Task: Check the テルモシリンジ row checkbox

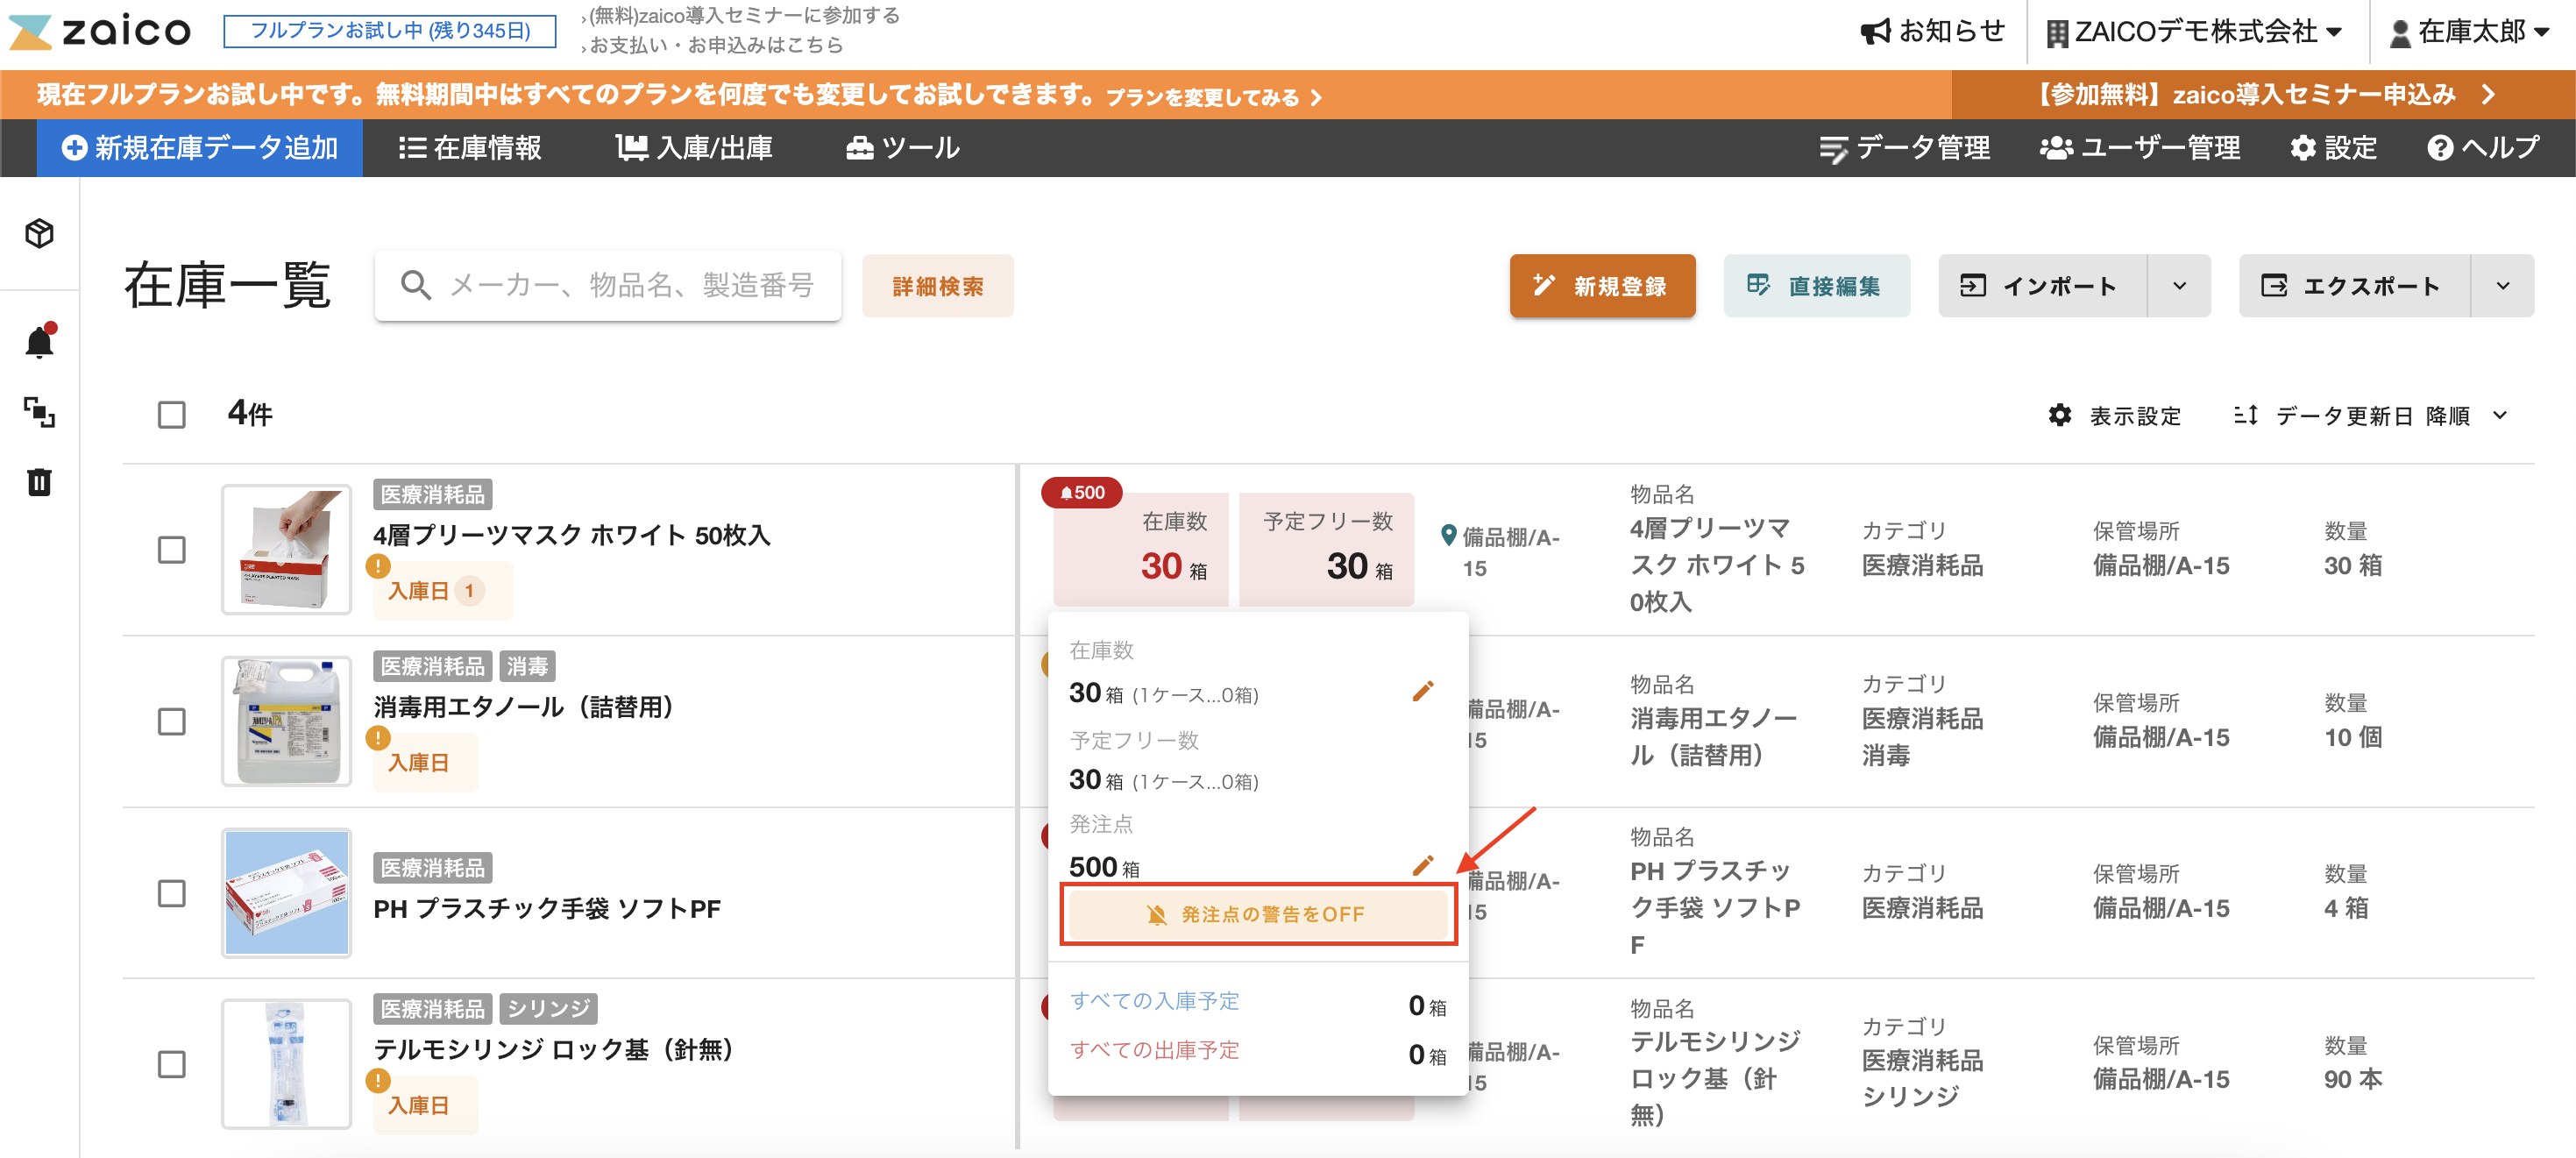Action: [x=171, y=1063]
